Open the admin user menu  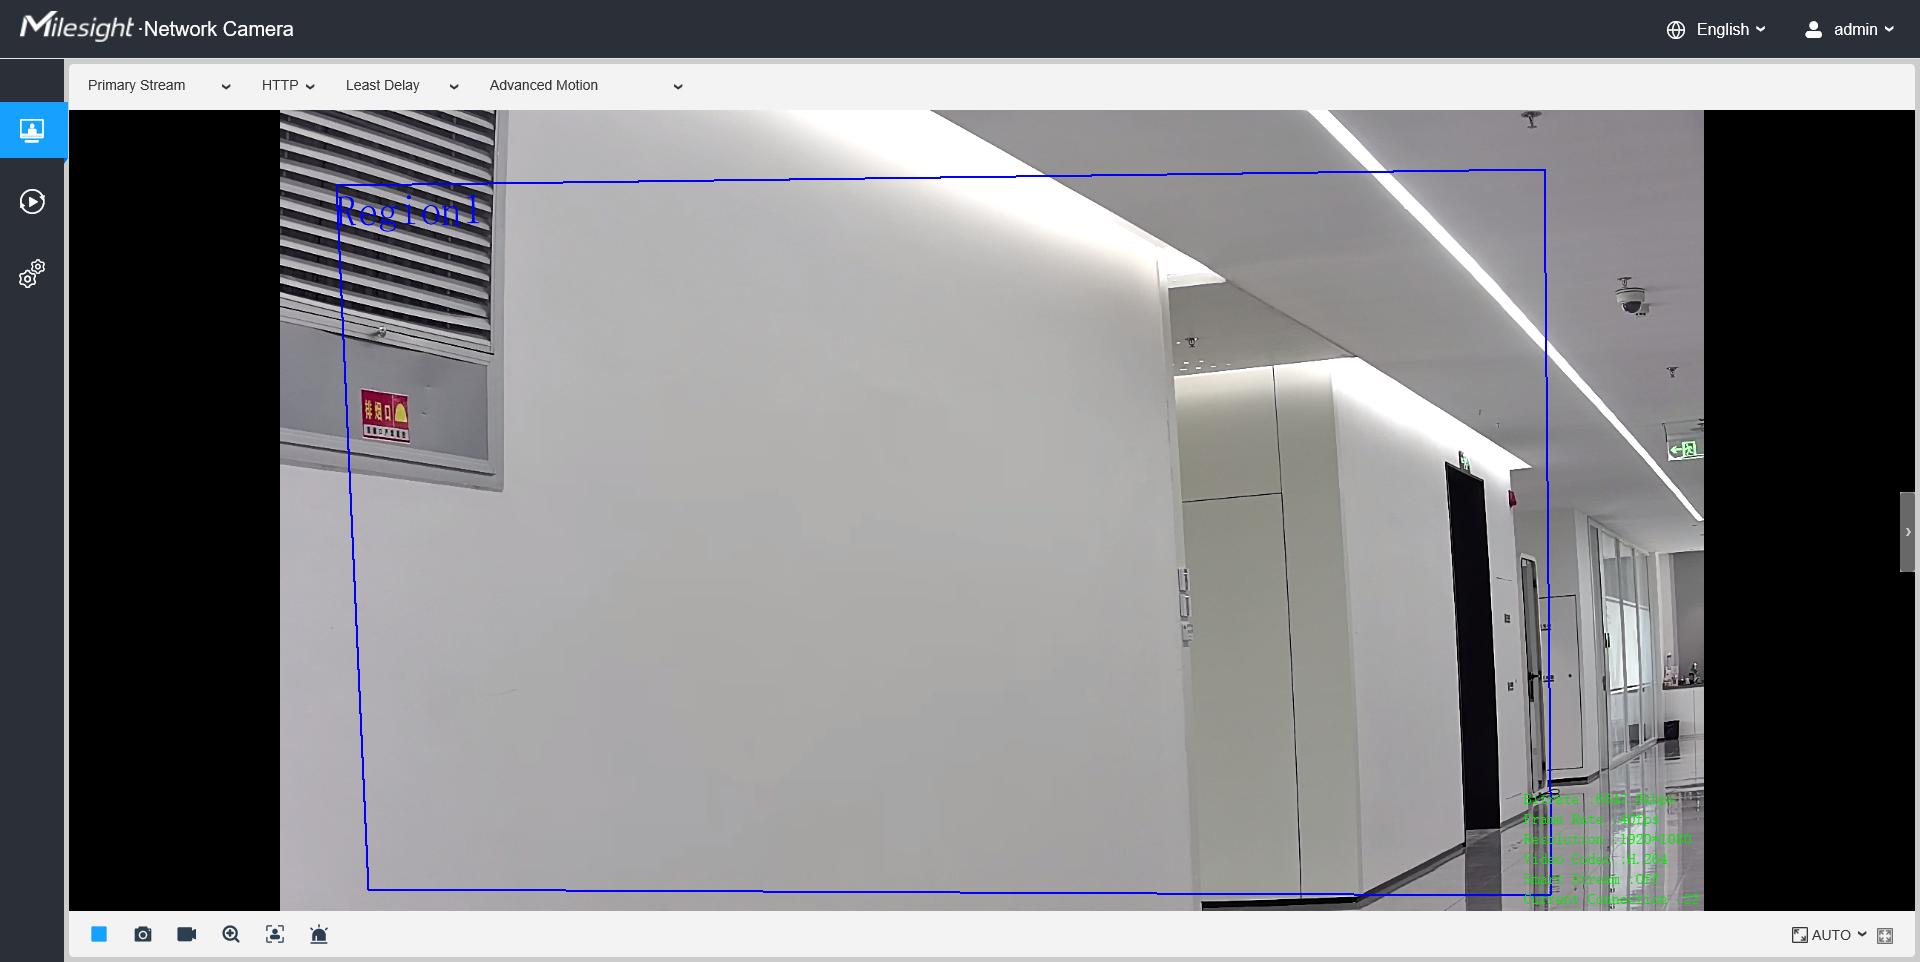(x=1864, y=30)
